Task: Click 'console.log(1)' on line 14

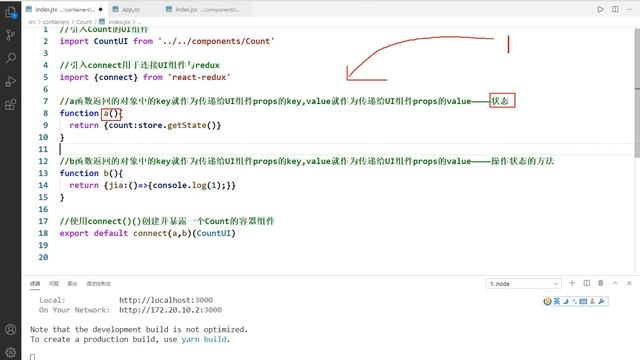Action: pos(187,185)
